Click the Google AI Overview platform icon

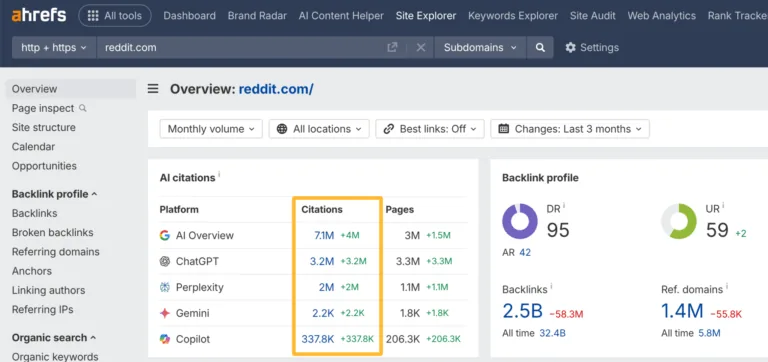click(165, 236)
